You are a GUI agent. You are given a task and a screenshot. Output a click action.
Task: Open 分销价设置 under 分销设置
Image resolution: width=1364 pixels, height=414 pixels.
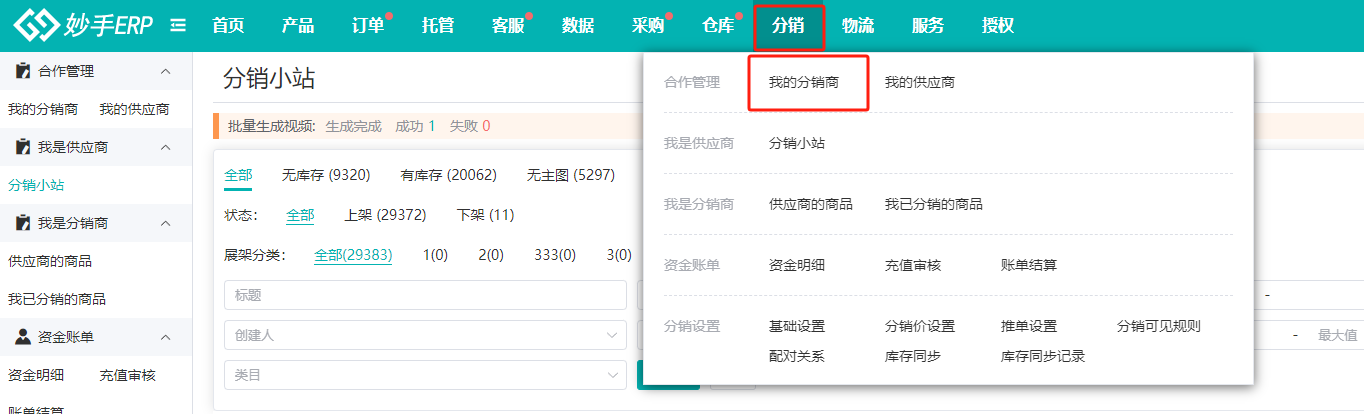click(919, 326)
